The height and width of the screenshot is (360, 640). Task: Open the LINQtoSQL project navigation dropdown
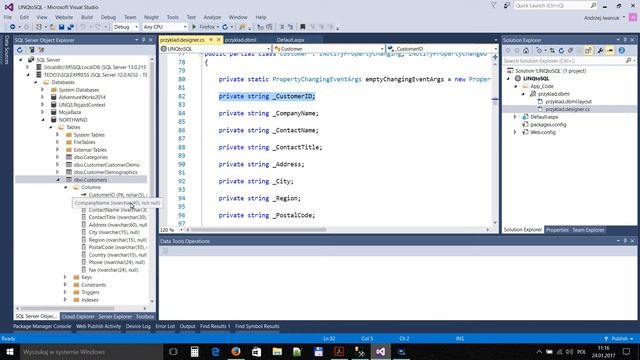click(216, 49)
